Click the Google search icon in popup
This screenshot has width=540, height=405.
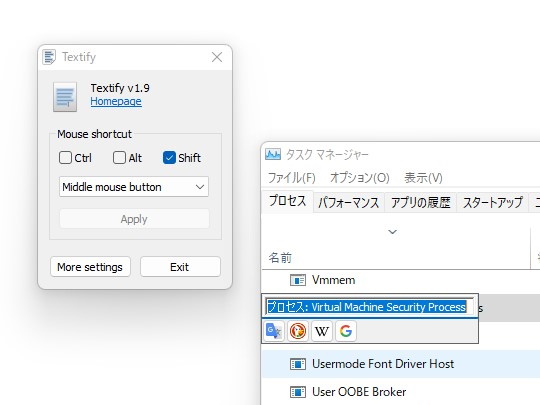click(x=346, y=331)
